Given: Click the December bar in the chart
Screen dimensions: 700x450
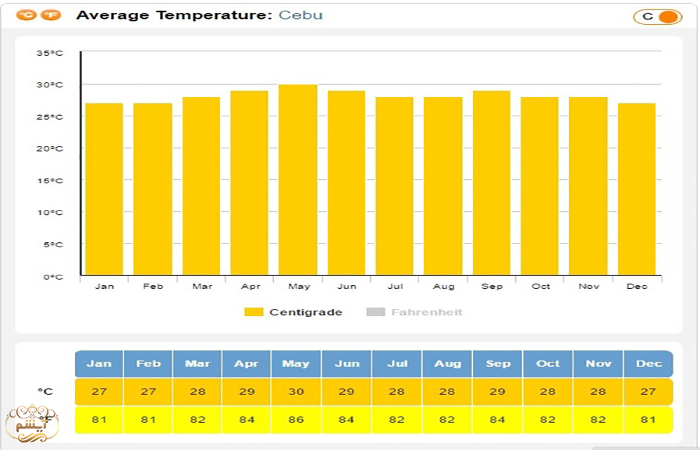Looking at the screenshot, I should (x=637, y=189).
